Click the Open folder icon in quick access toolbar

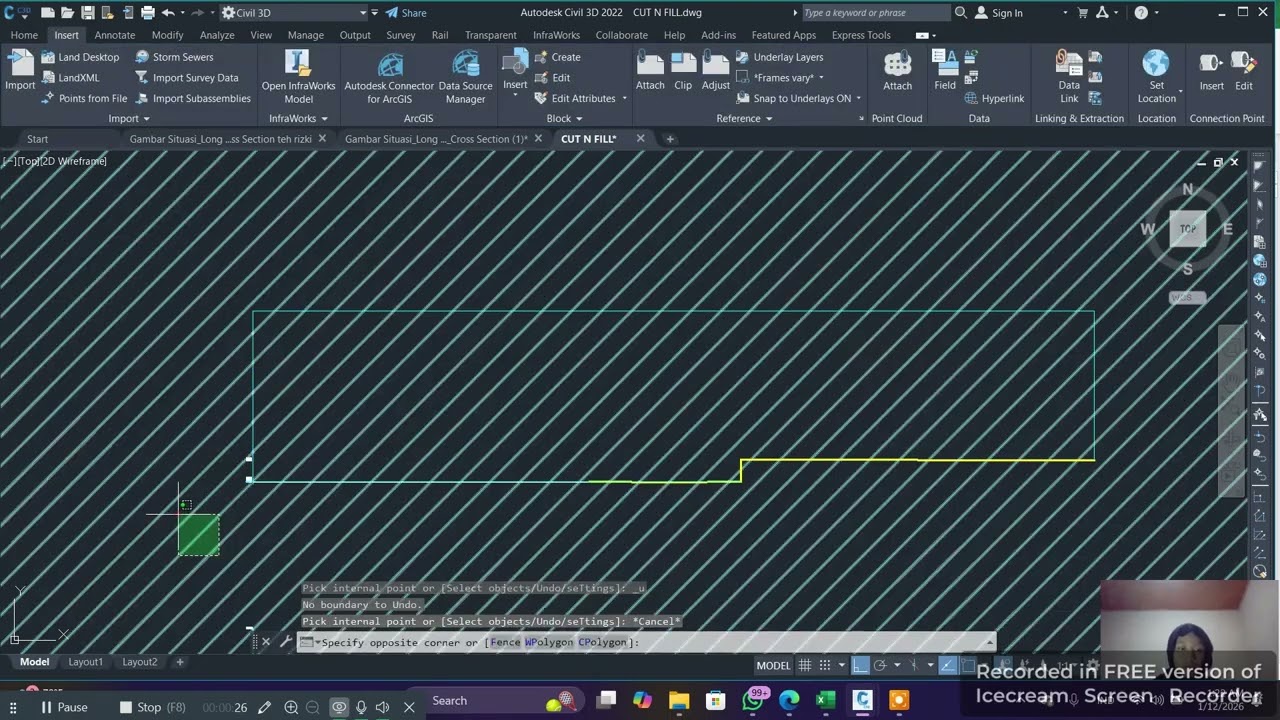click(x=67, y=13)
